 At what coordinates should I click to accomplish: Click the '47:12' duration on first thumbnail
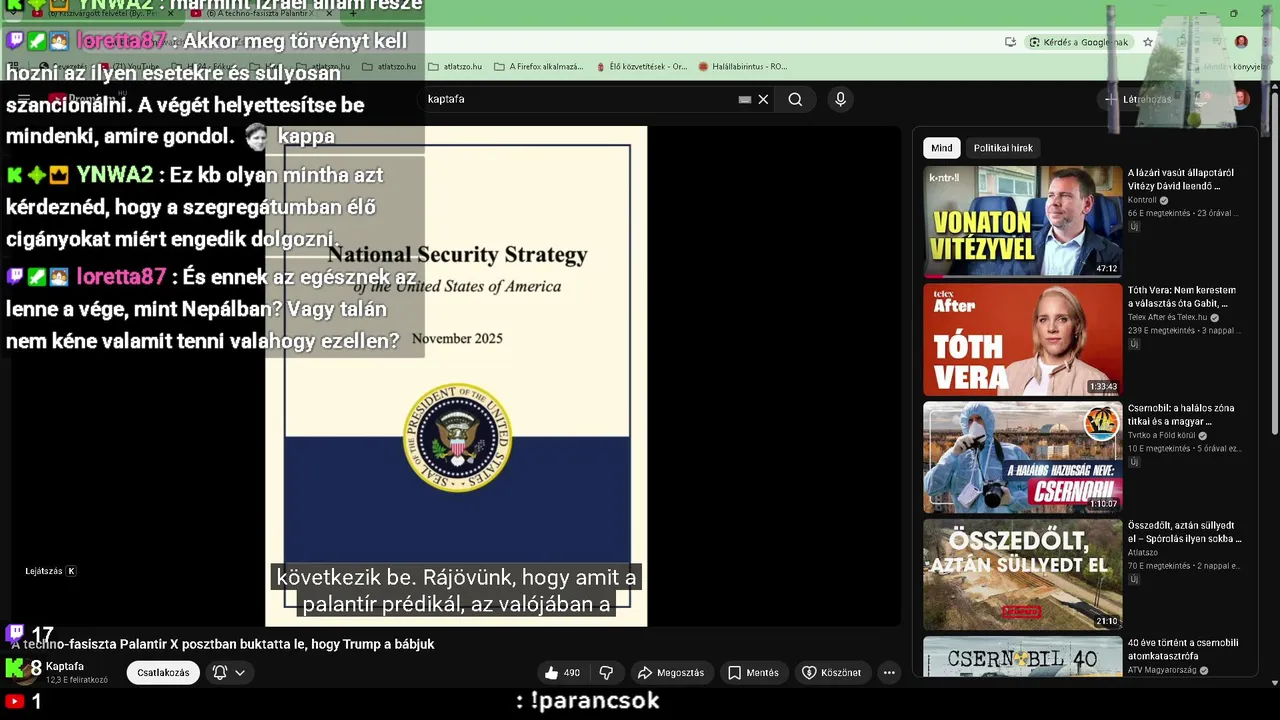[1106, 269]
